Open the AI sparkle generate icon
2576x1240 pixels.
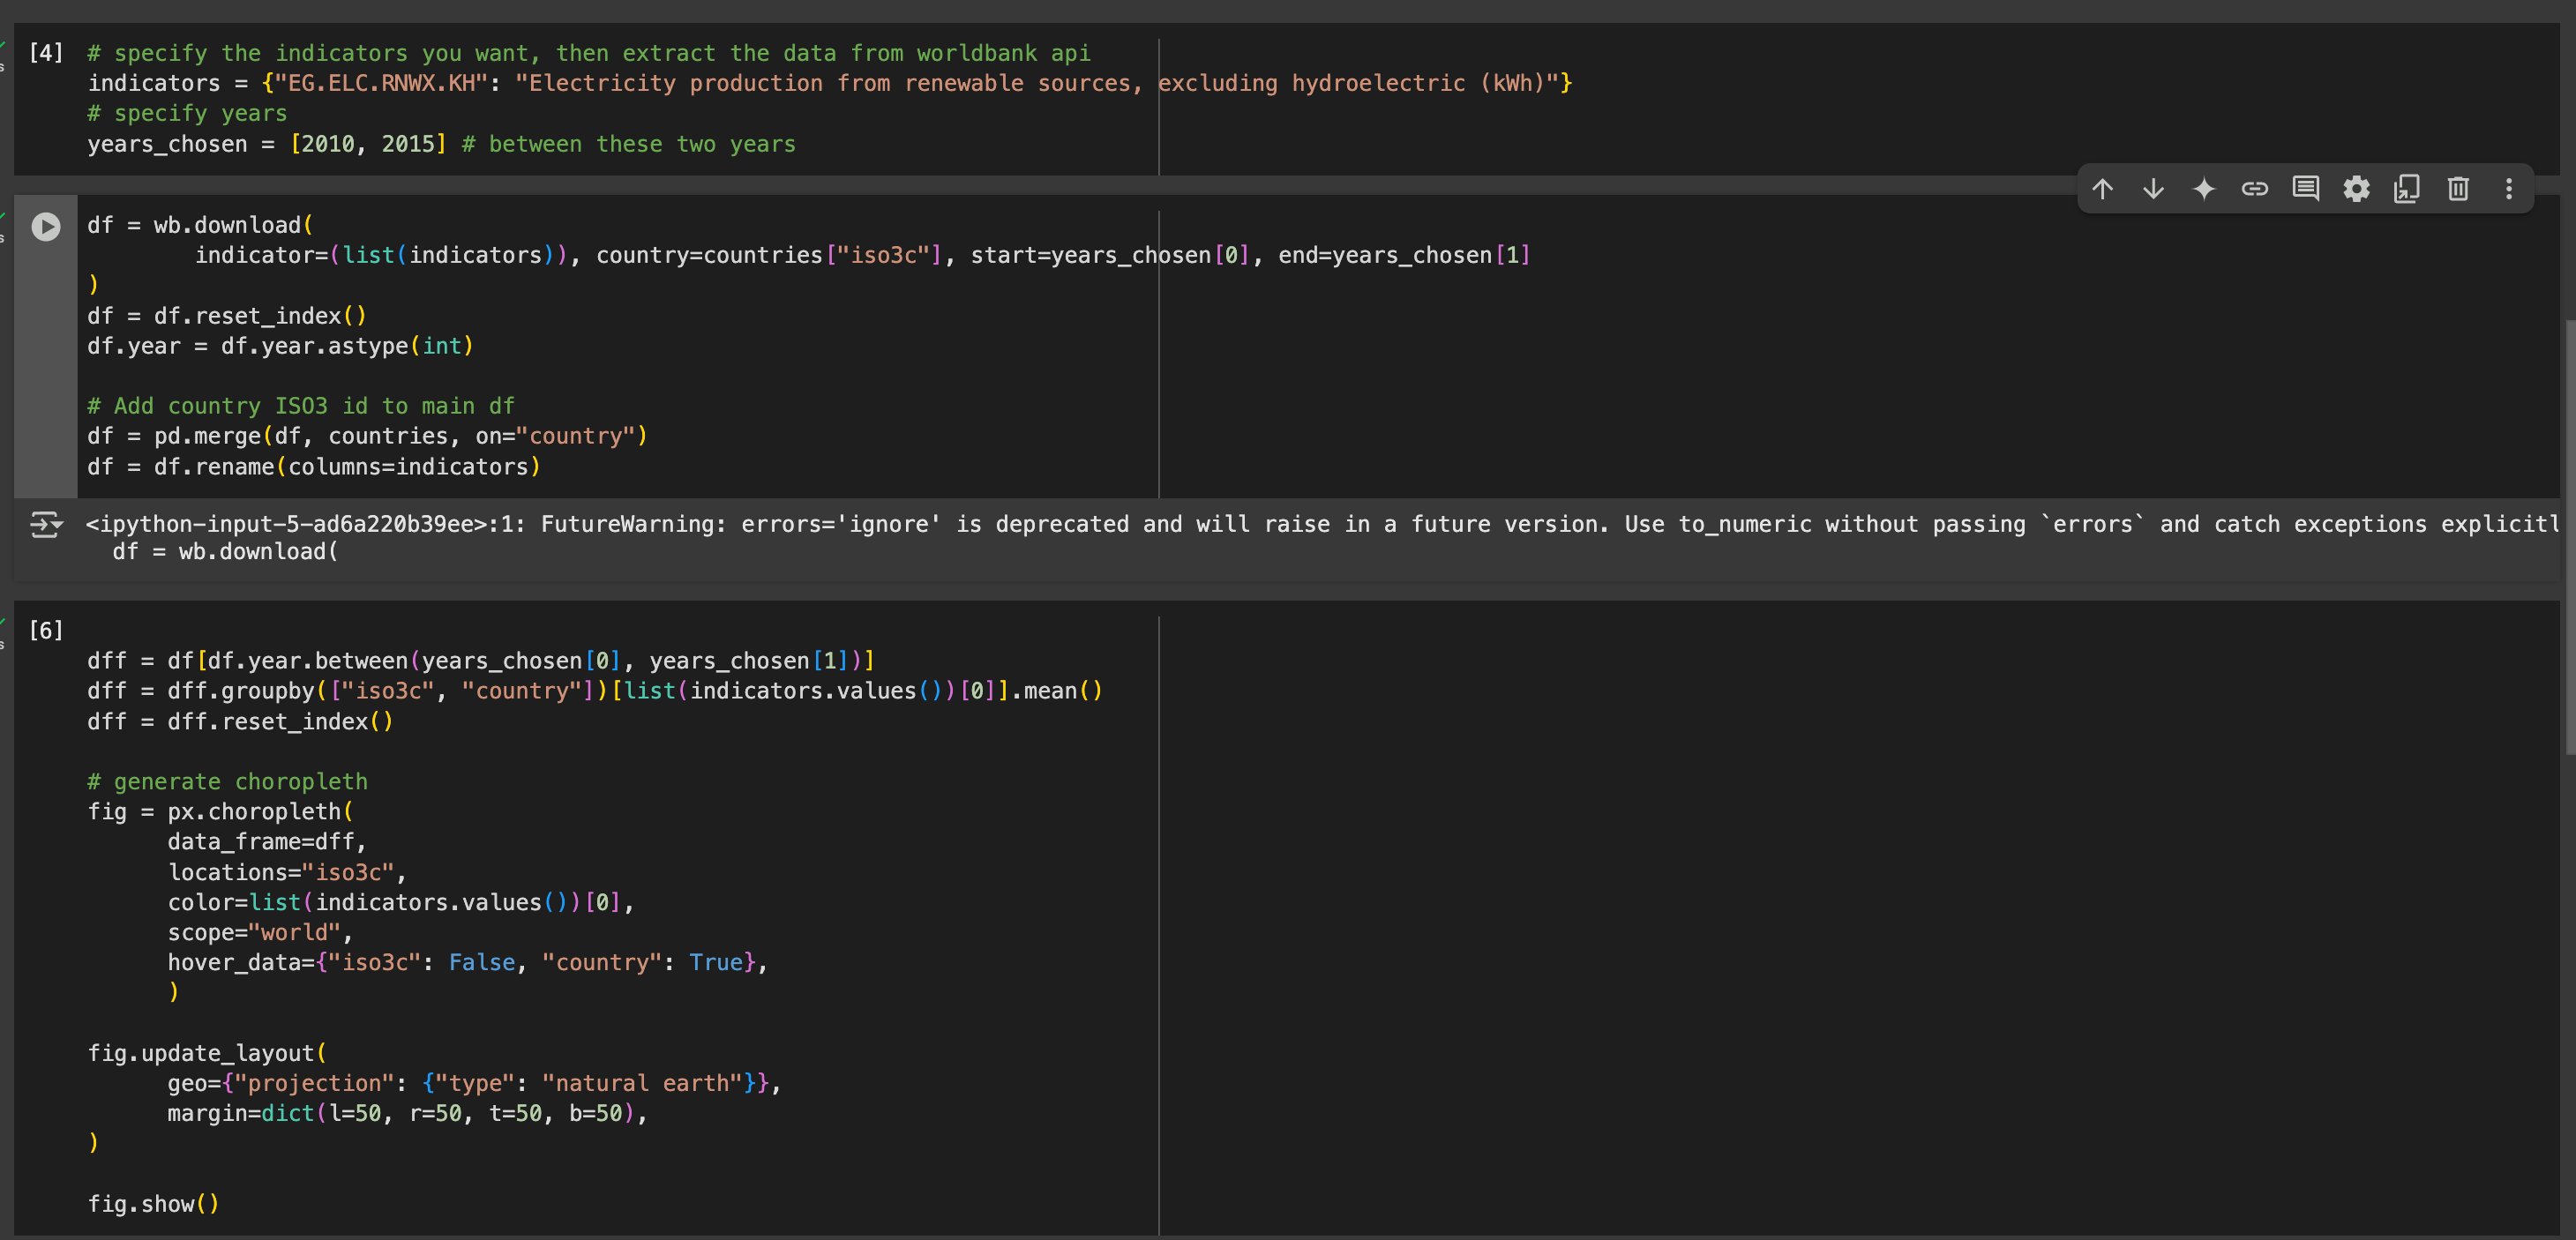(2204, 189)
